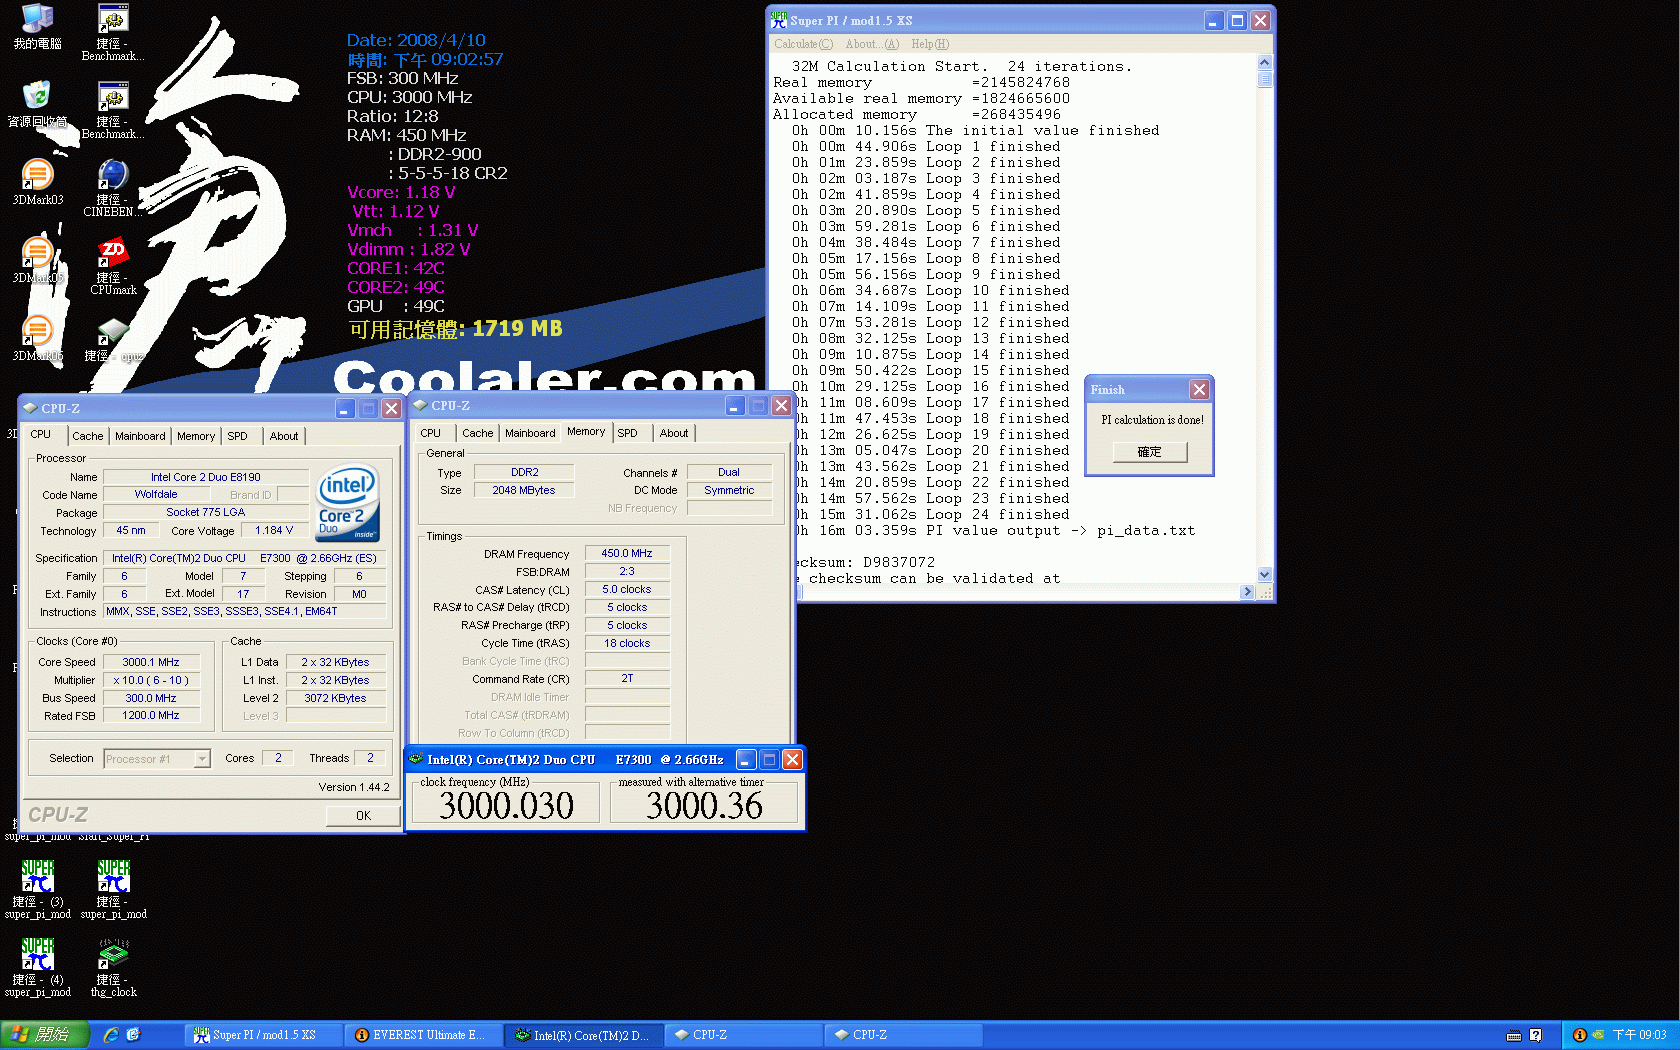The width and height of the screenshot is (1680, 1050).
Task: Click the 'Wolfdale' code name field
Action: (x=156, y=494)
